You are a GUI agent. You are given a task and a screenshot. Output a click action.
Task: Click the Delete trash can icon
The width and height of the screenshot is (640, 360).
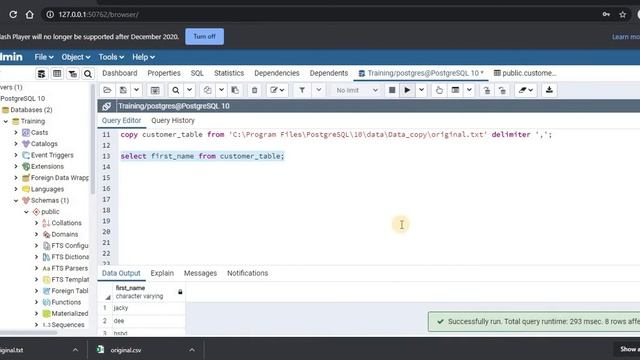coord(254,90)
